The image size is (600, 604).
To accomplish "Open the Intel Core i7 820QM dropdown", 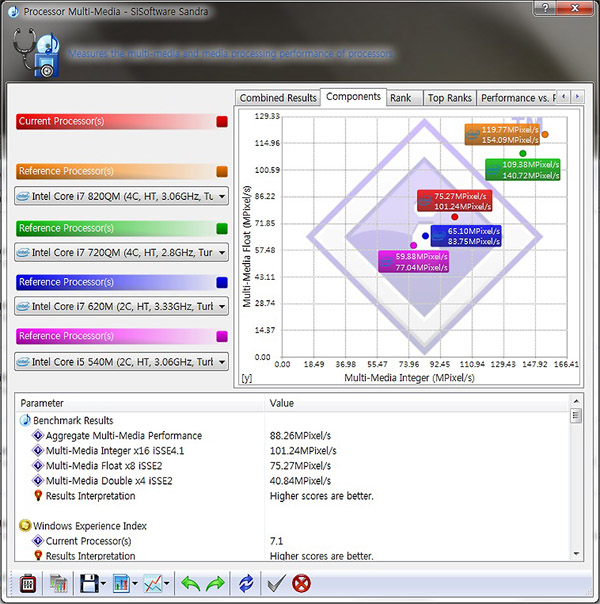I will coord(122,196).
